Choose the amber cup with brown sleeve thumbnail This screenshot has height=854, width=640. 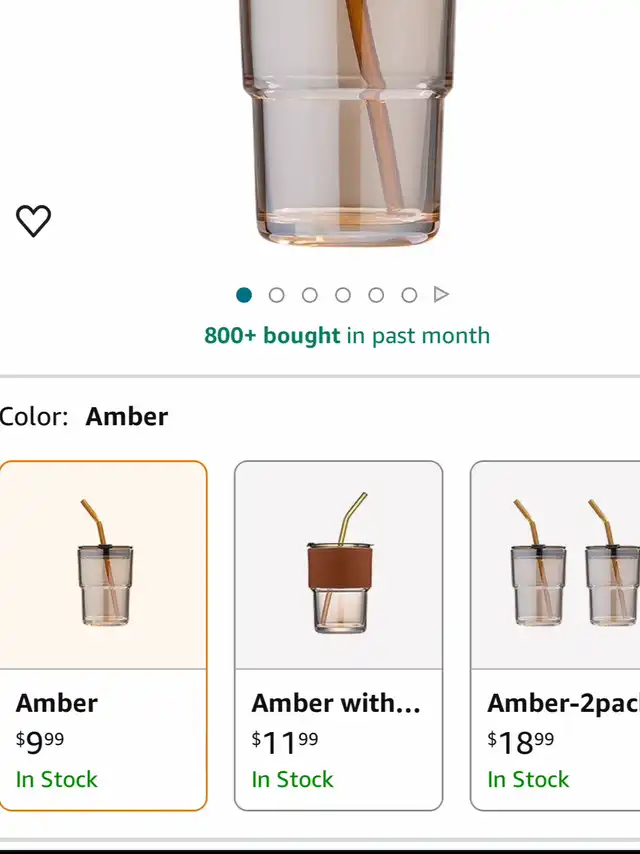[338, 564]
